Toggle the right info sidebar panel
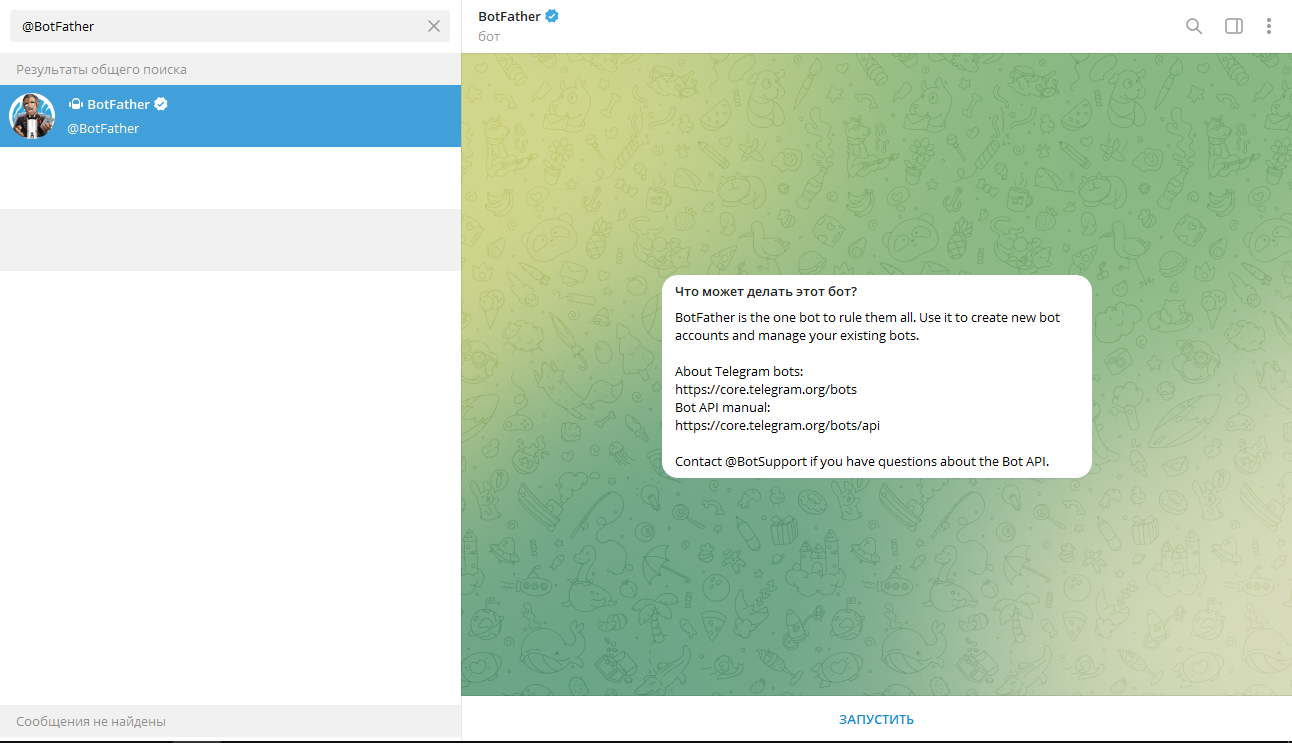This screenshot has height=749, width=1292. (x=1233, y=26)
